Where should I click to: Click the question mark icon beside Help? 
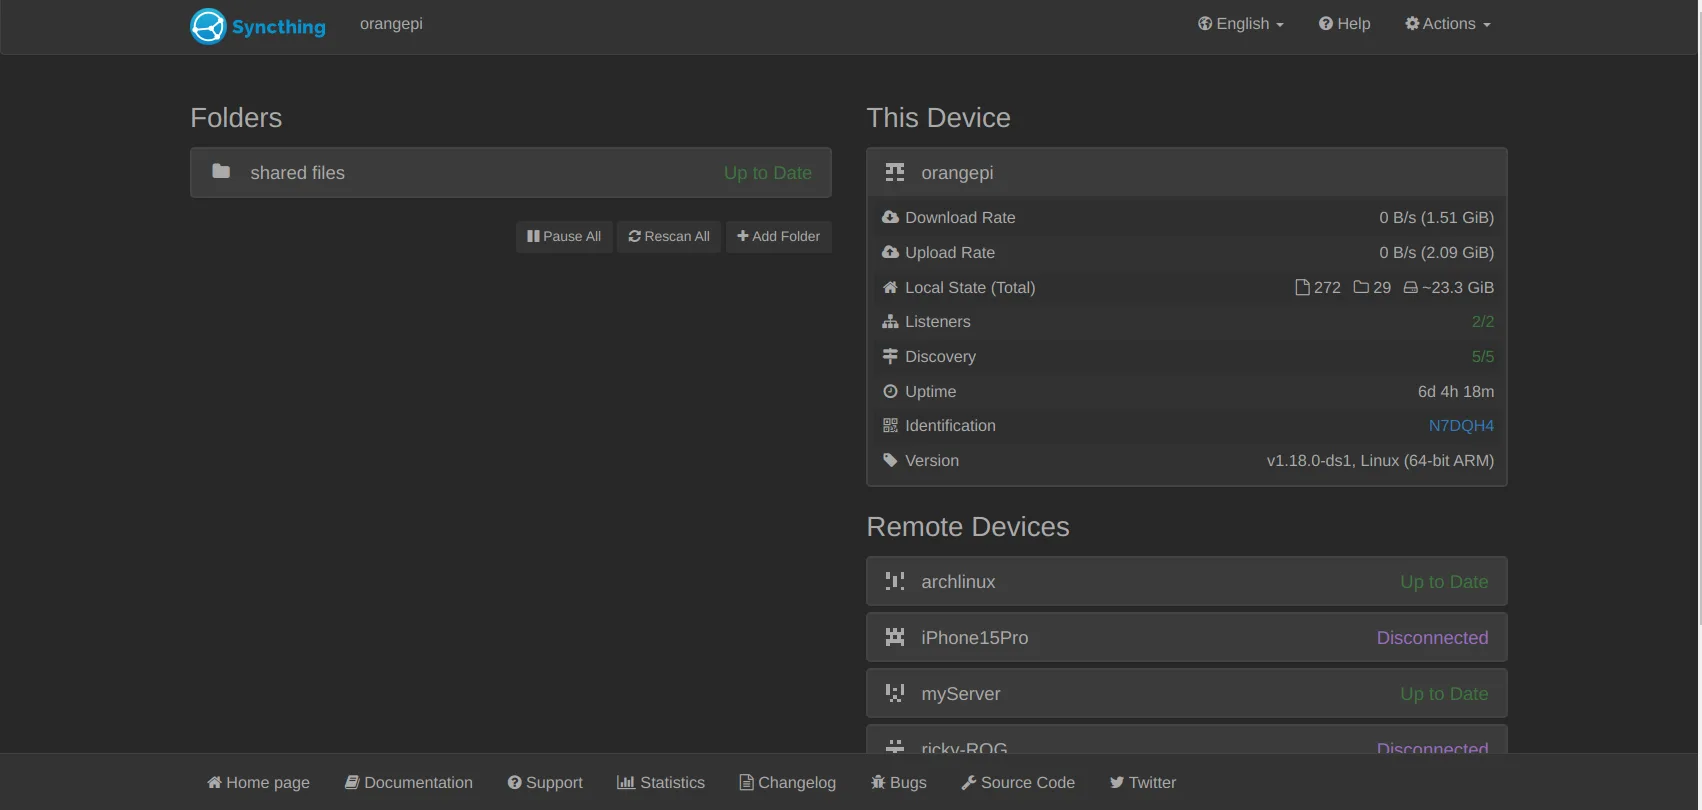click(1326, 23)
